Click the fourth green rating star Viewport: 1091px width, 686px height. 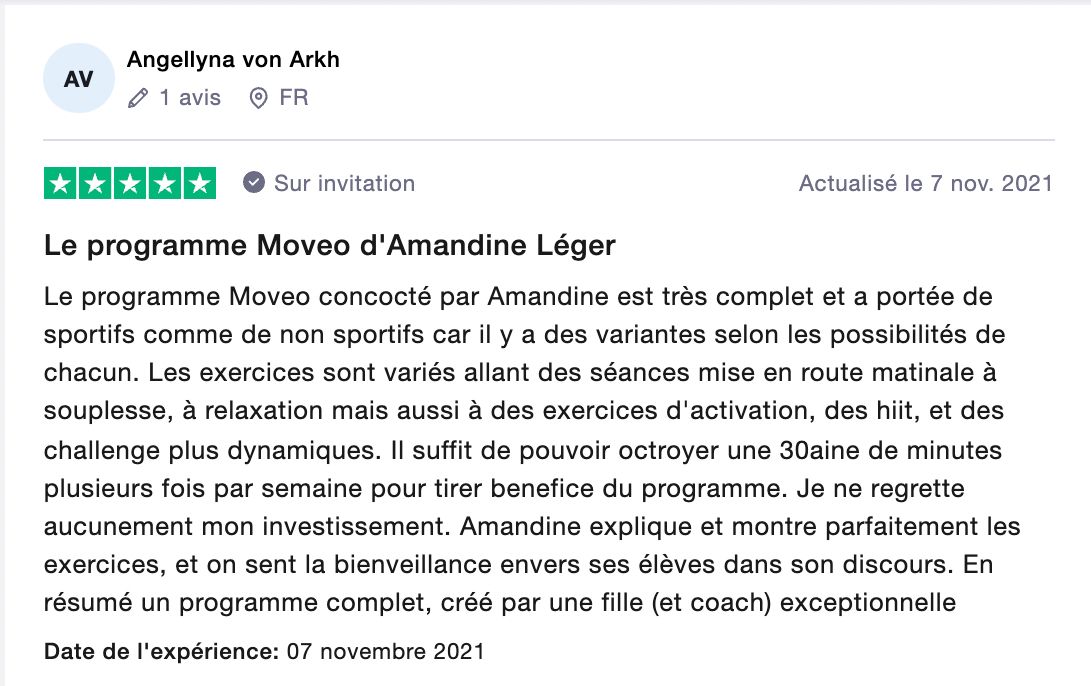tap(165, 184)
